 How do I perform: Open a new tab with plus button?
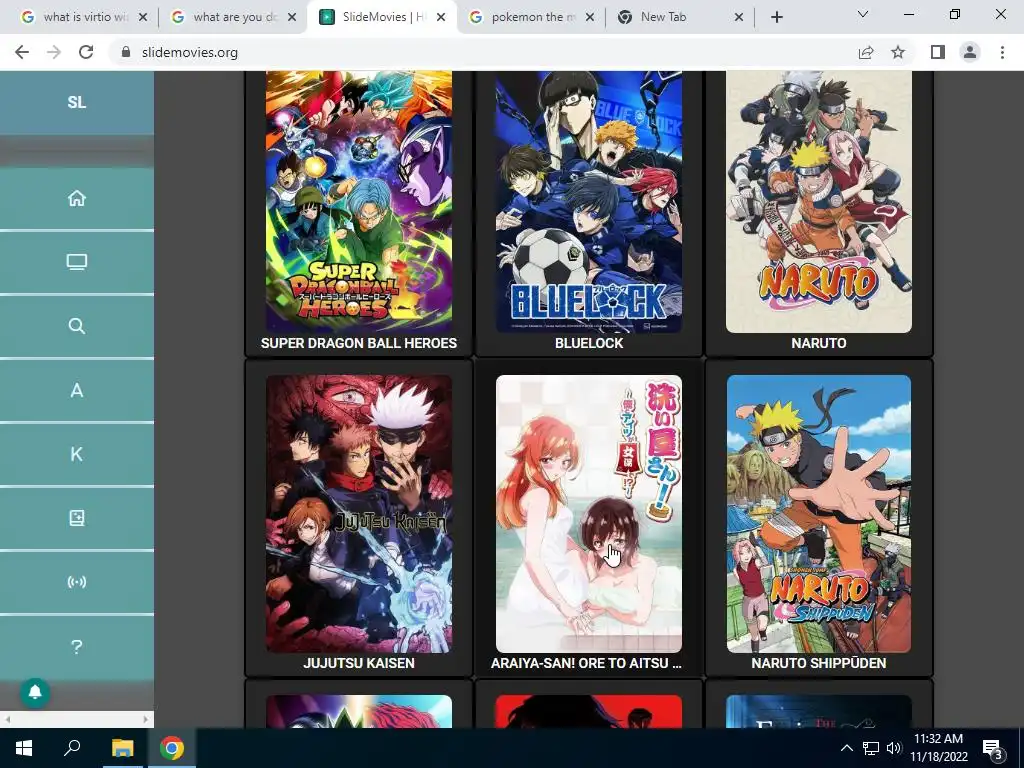click(x=776, y=17)
